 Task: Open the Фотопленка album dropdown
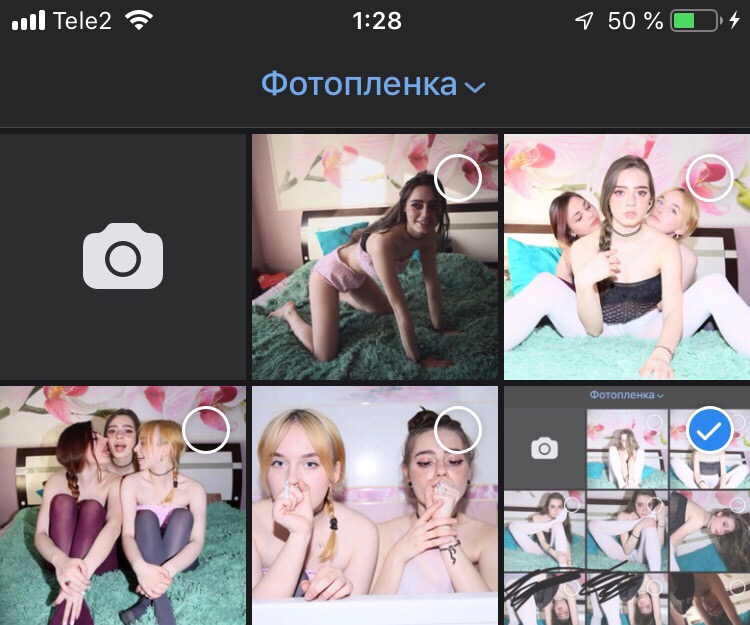(x=359, y=85)
